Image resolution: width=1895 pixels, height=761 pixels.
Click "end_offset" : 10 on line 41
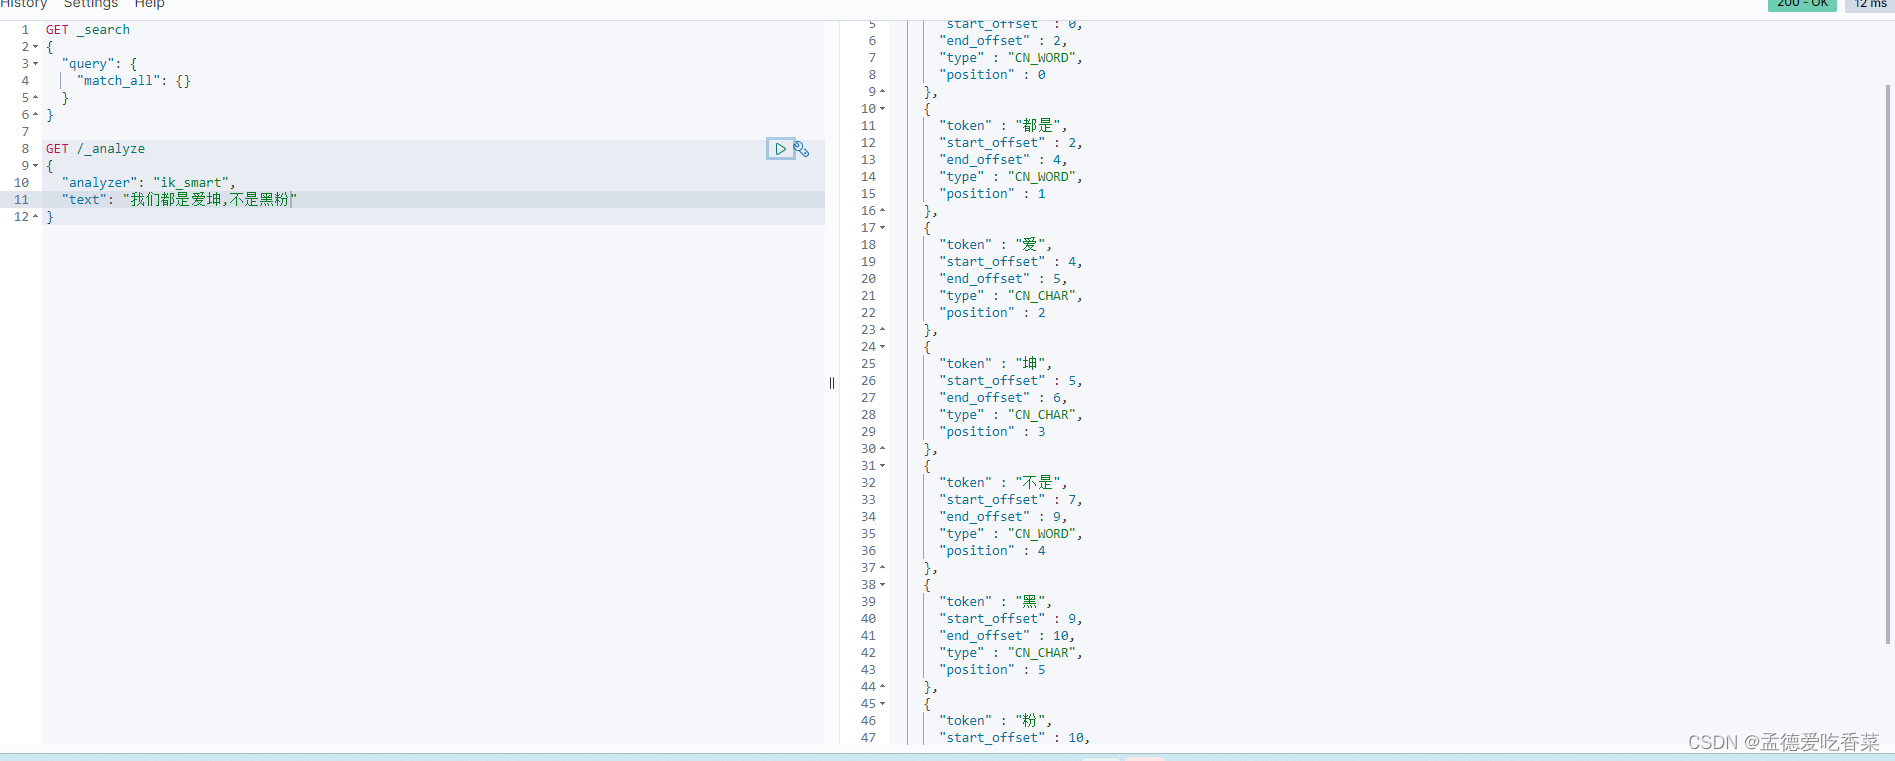click(1007, 636)
